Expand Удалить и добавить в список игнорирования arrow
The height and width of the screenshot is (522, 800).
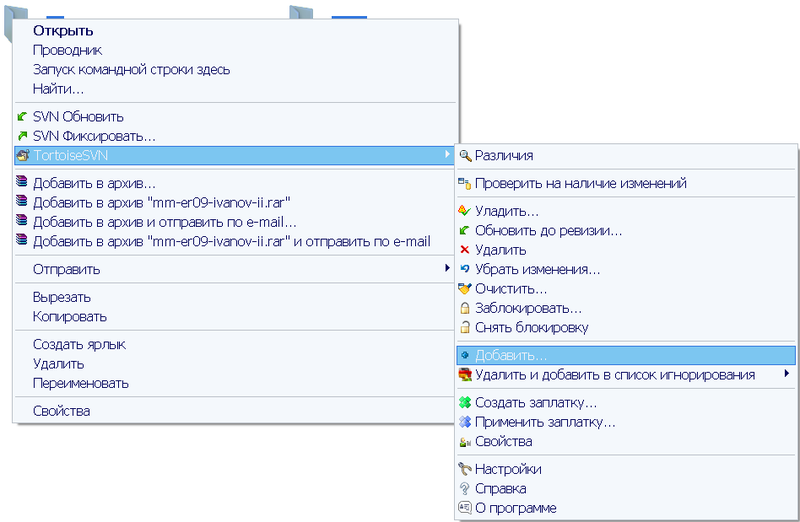787,374
